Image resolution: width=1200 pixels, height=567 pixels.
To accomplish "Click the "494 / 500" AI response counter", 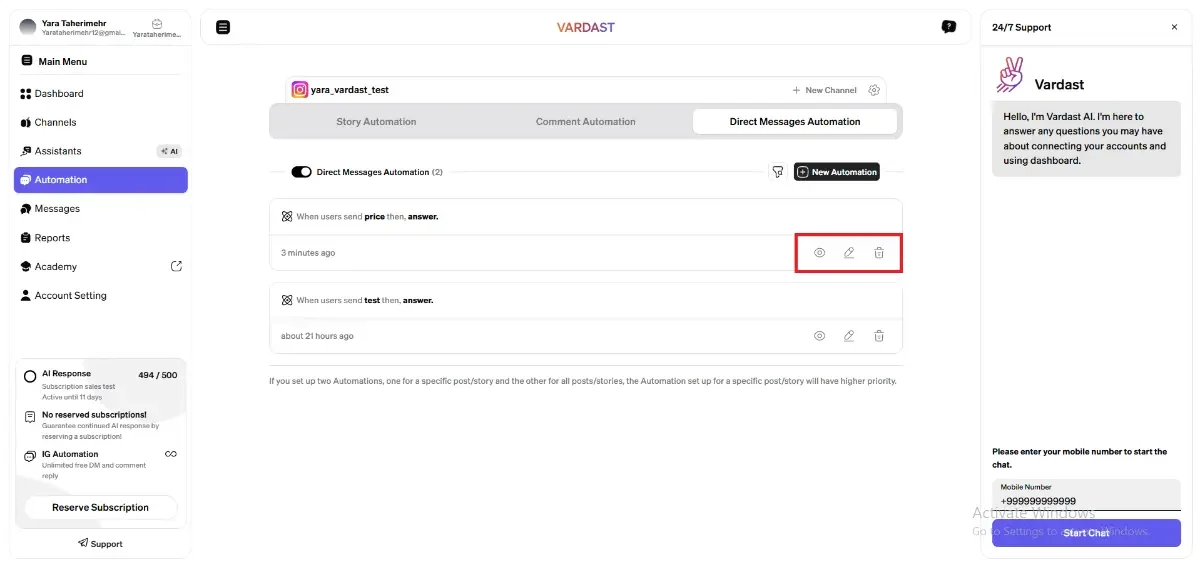I will pyautogui.click(x=158, y=375).
